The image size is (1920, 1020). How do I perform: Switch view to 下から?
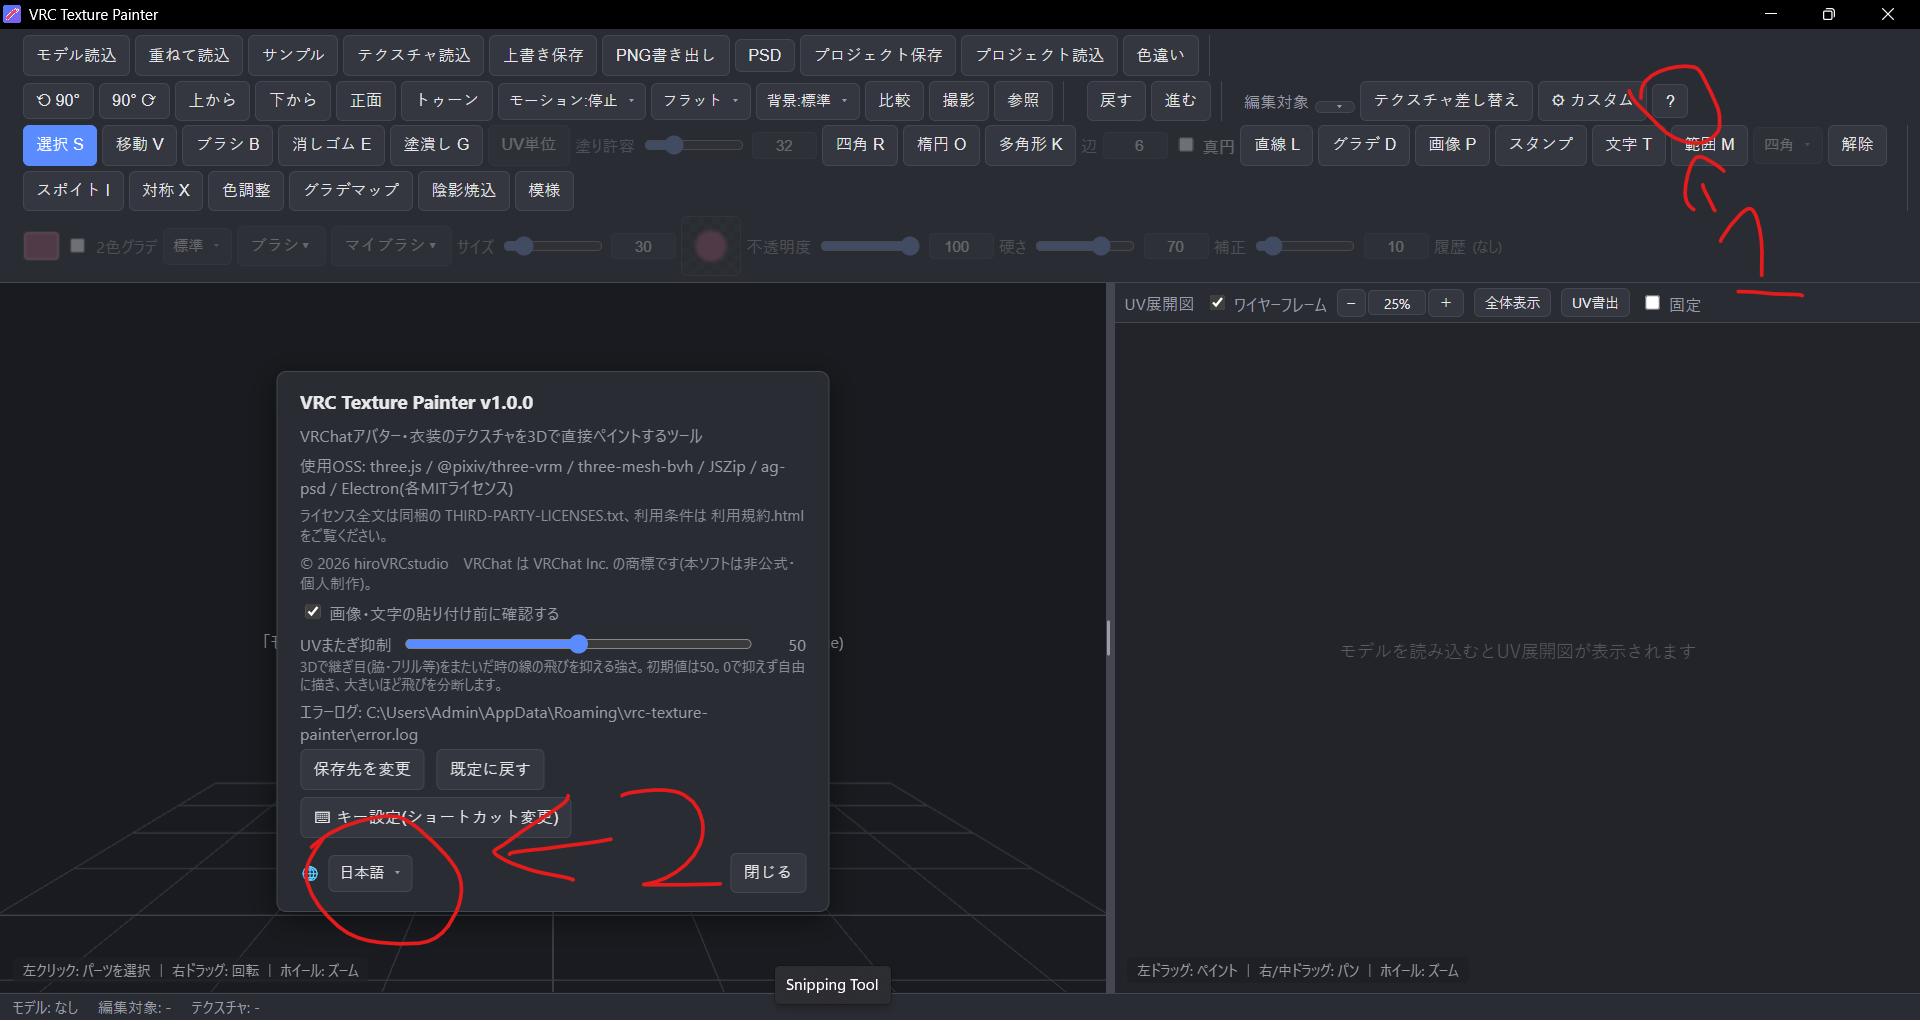pos(293,101)
